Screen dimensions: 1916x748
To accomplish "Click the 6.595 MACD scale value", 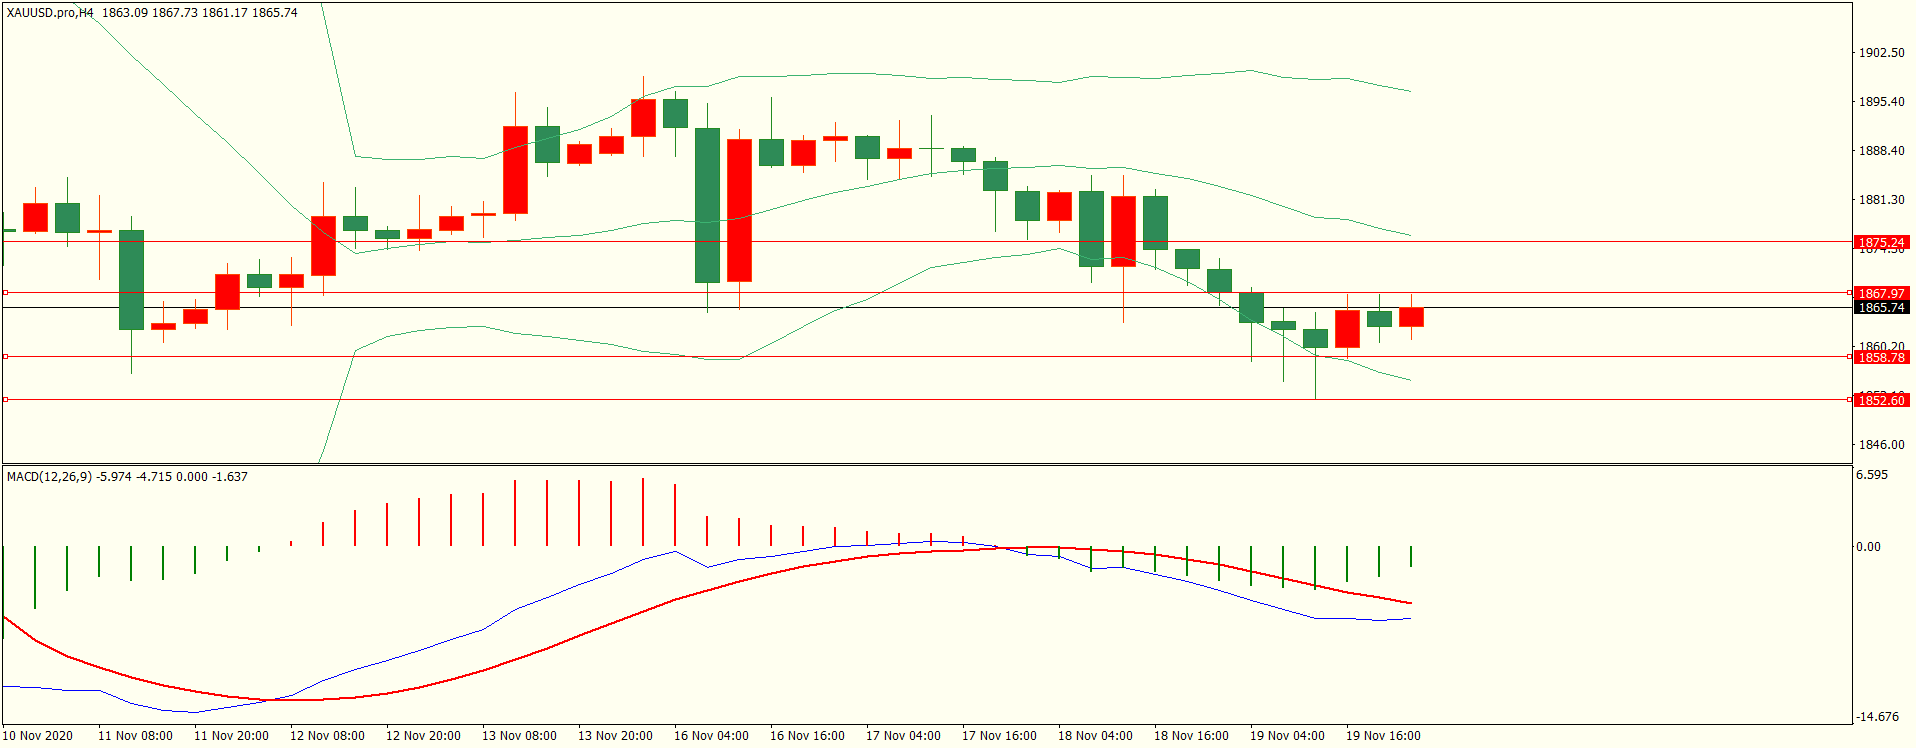I will point(1872,475).
